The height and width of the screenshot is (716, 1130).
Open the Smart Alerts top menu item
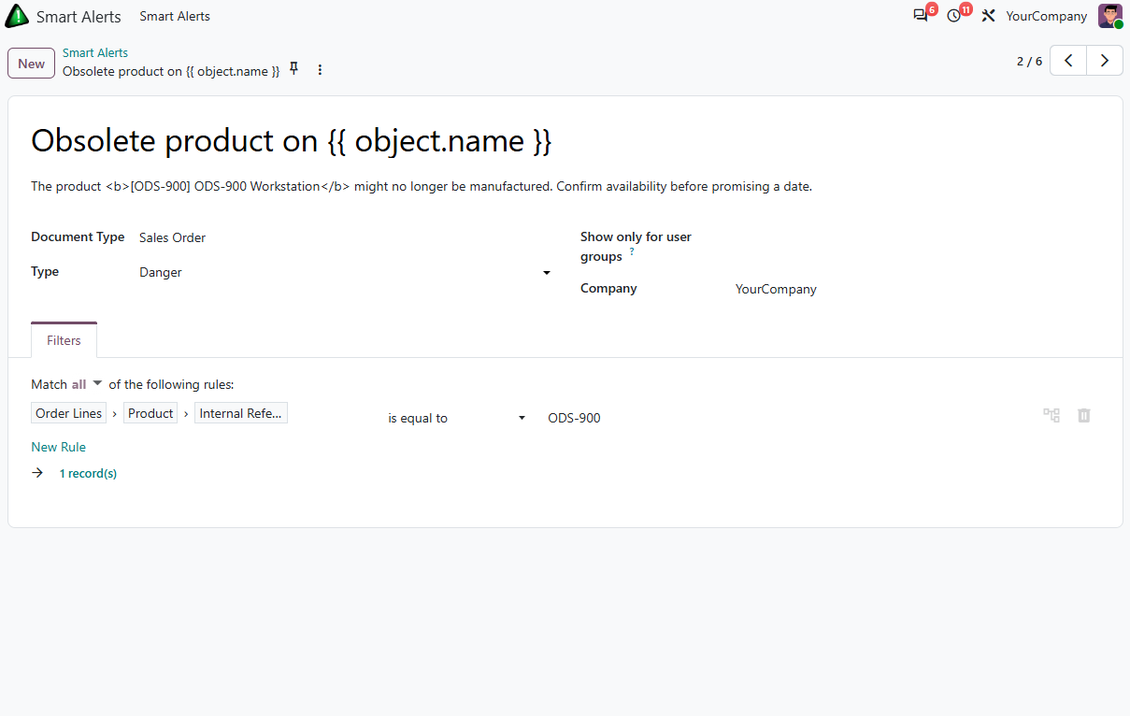coord(174,16)
